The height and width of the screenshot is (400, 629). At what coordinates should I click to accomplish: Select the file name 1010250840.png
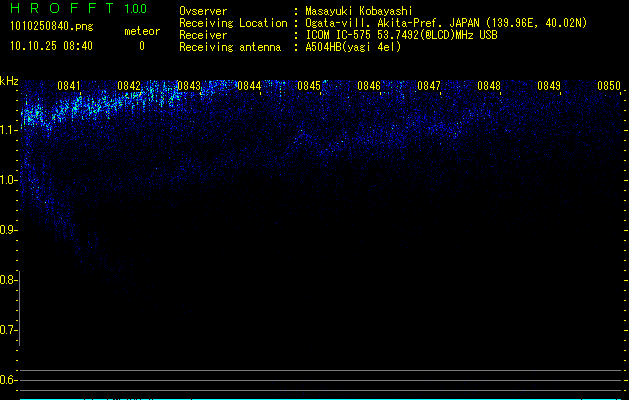51,27
